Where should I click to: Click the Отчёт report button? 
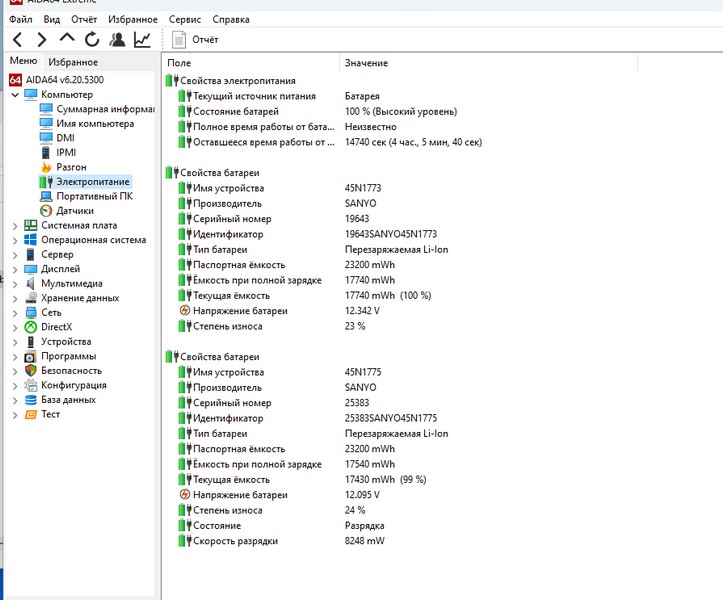[x=196, y=40]
